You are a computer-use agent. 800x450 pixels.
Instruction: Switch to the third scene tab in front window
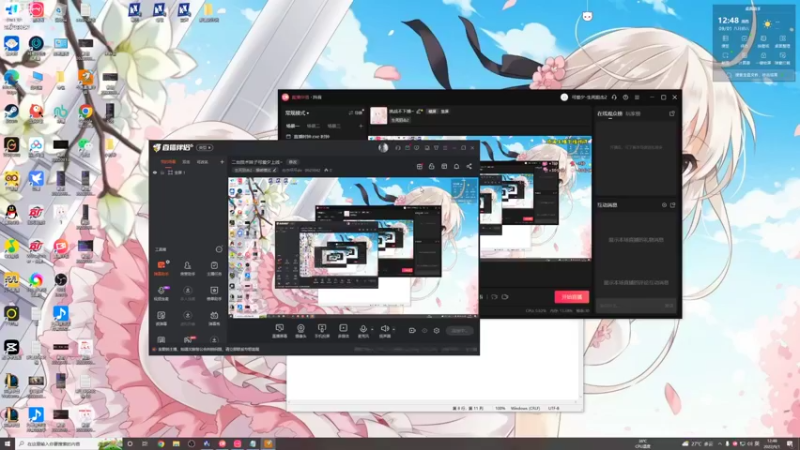202,162
